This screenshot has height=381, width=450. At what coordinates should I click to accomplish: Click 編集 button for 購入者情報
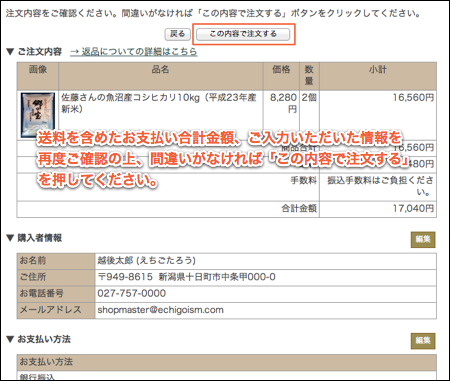(x=423, y=239)
